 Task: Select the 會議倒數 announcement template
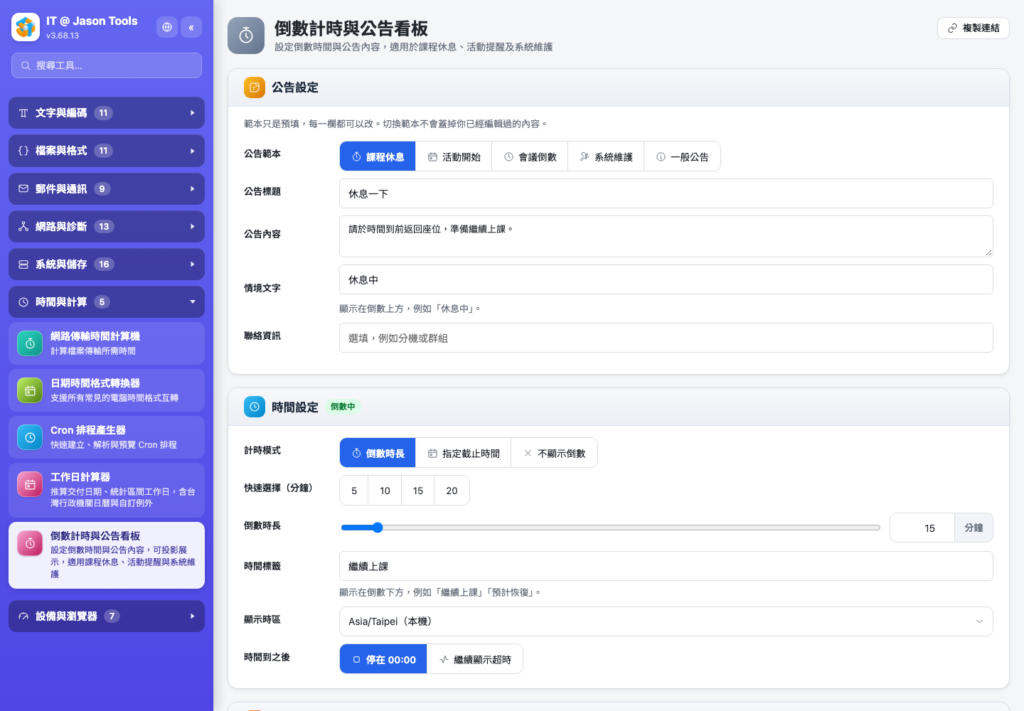pyautogui.click(x=530, y=157)
